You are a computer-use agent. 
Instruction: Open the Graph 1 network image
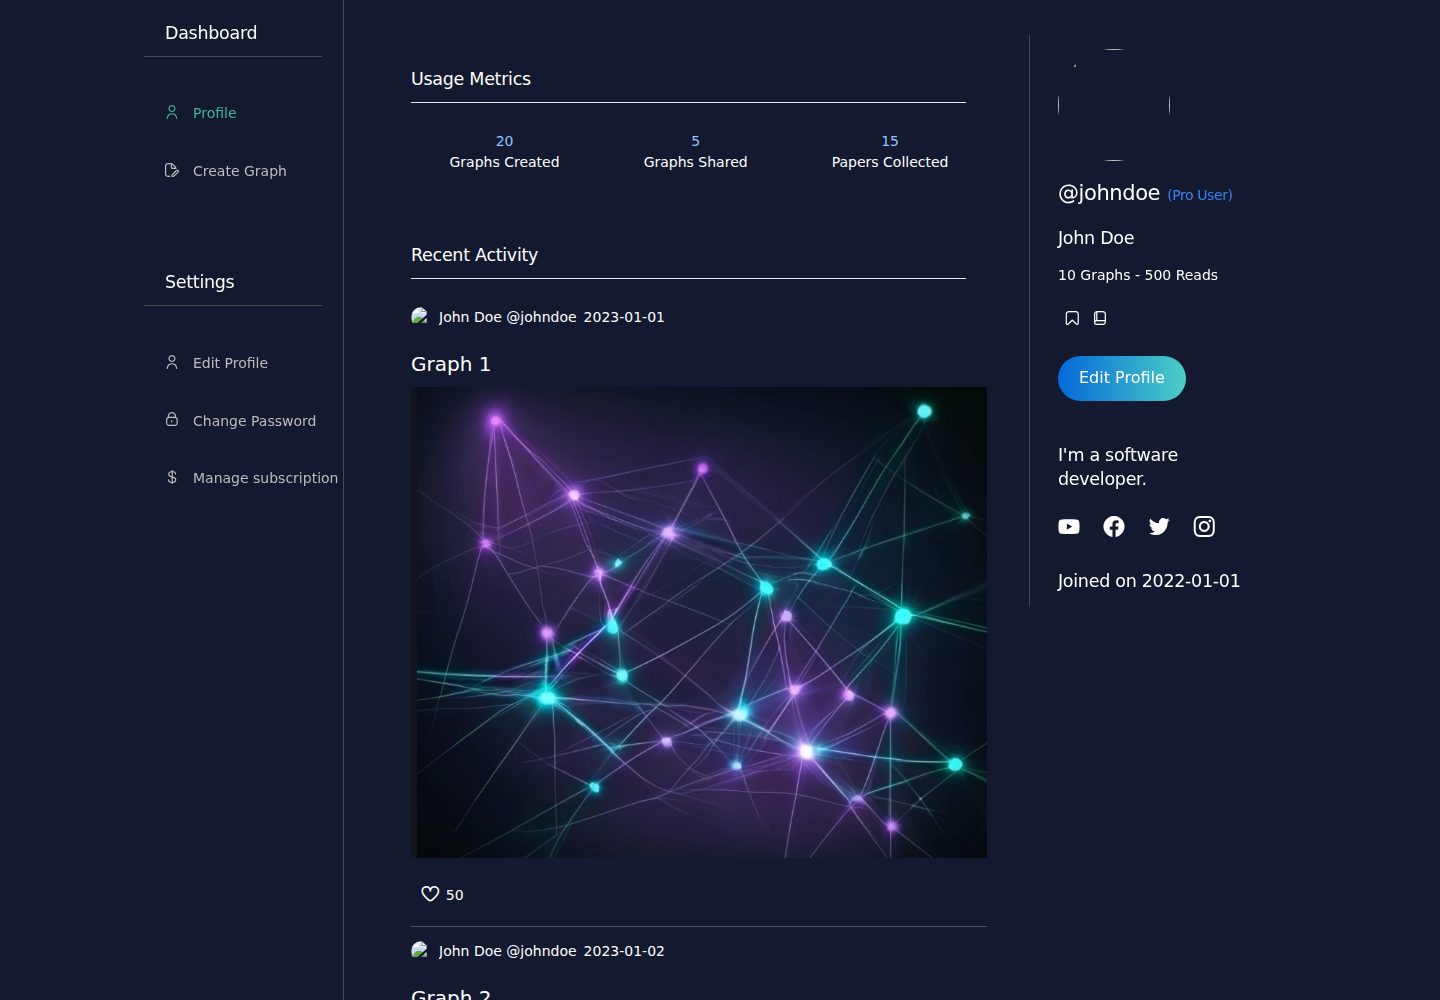click(x=699, y=622)
